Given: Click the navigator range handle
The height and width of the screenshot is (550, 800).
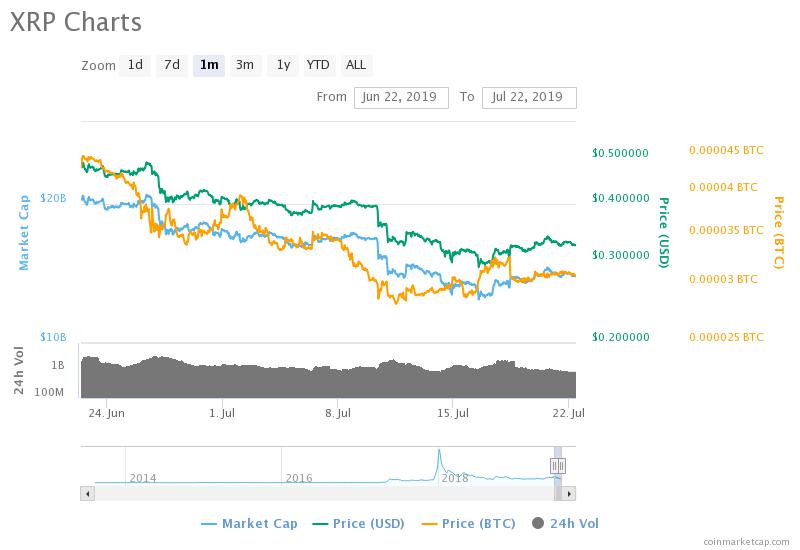Looking at the screenshot, I should [557, 465].
